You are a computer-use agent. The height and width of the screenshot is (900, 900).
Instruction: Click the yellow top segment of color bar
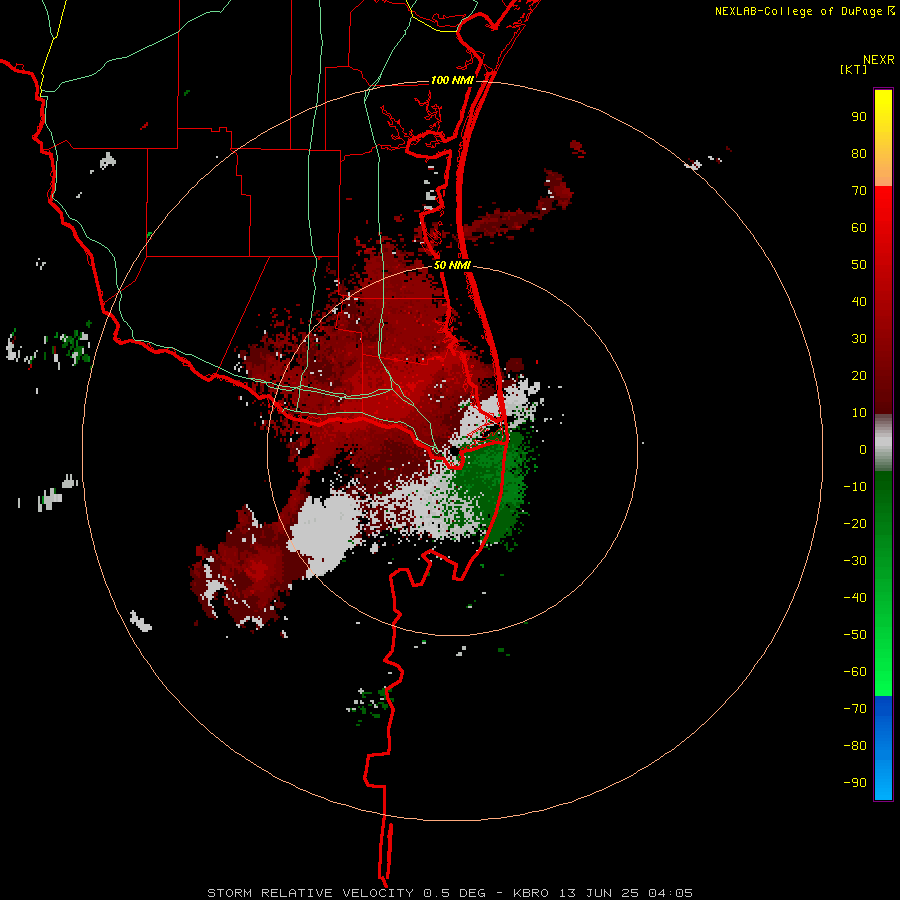tap(883, 138)
